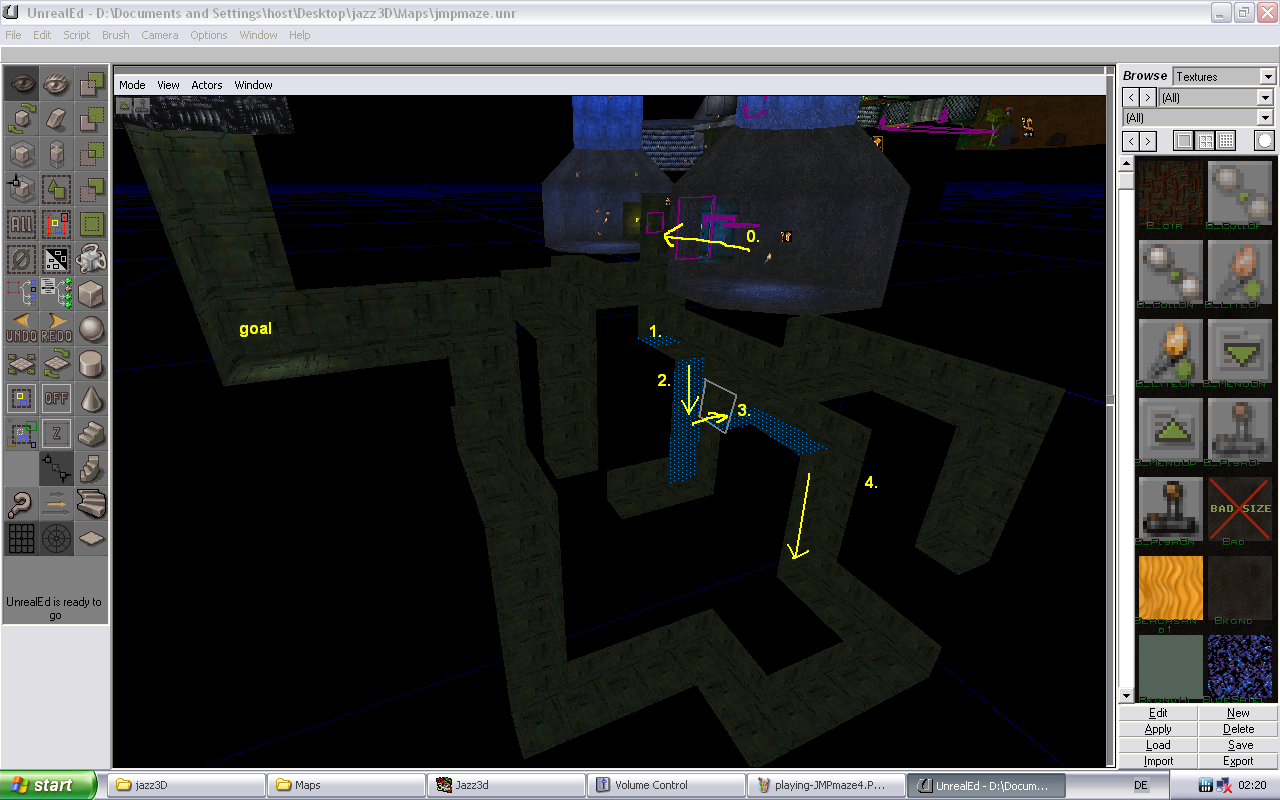Select the B_MenuDn green arrow texture thumbnail
Screen dimensions: 1280x800
(x=1240, y=351)
